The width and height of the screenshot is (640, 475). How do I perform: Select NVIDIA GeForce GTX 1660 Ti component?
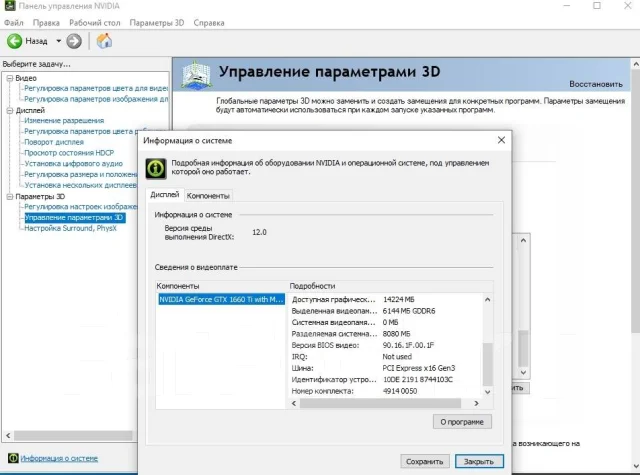point(221,300)
